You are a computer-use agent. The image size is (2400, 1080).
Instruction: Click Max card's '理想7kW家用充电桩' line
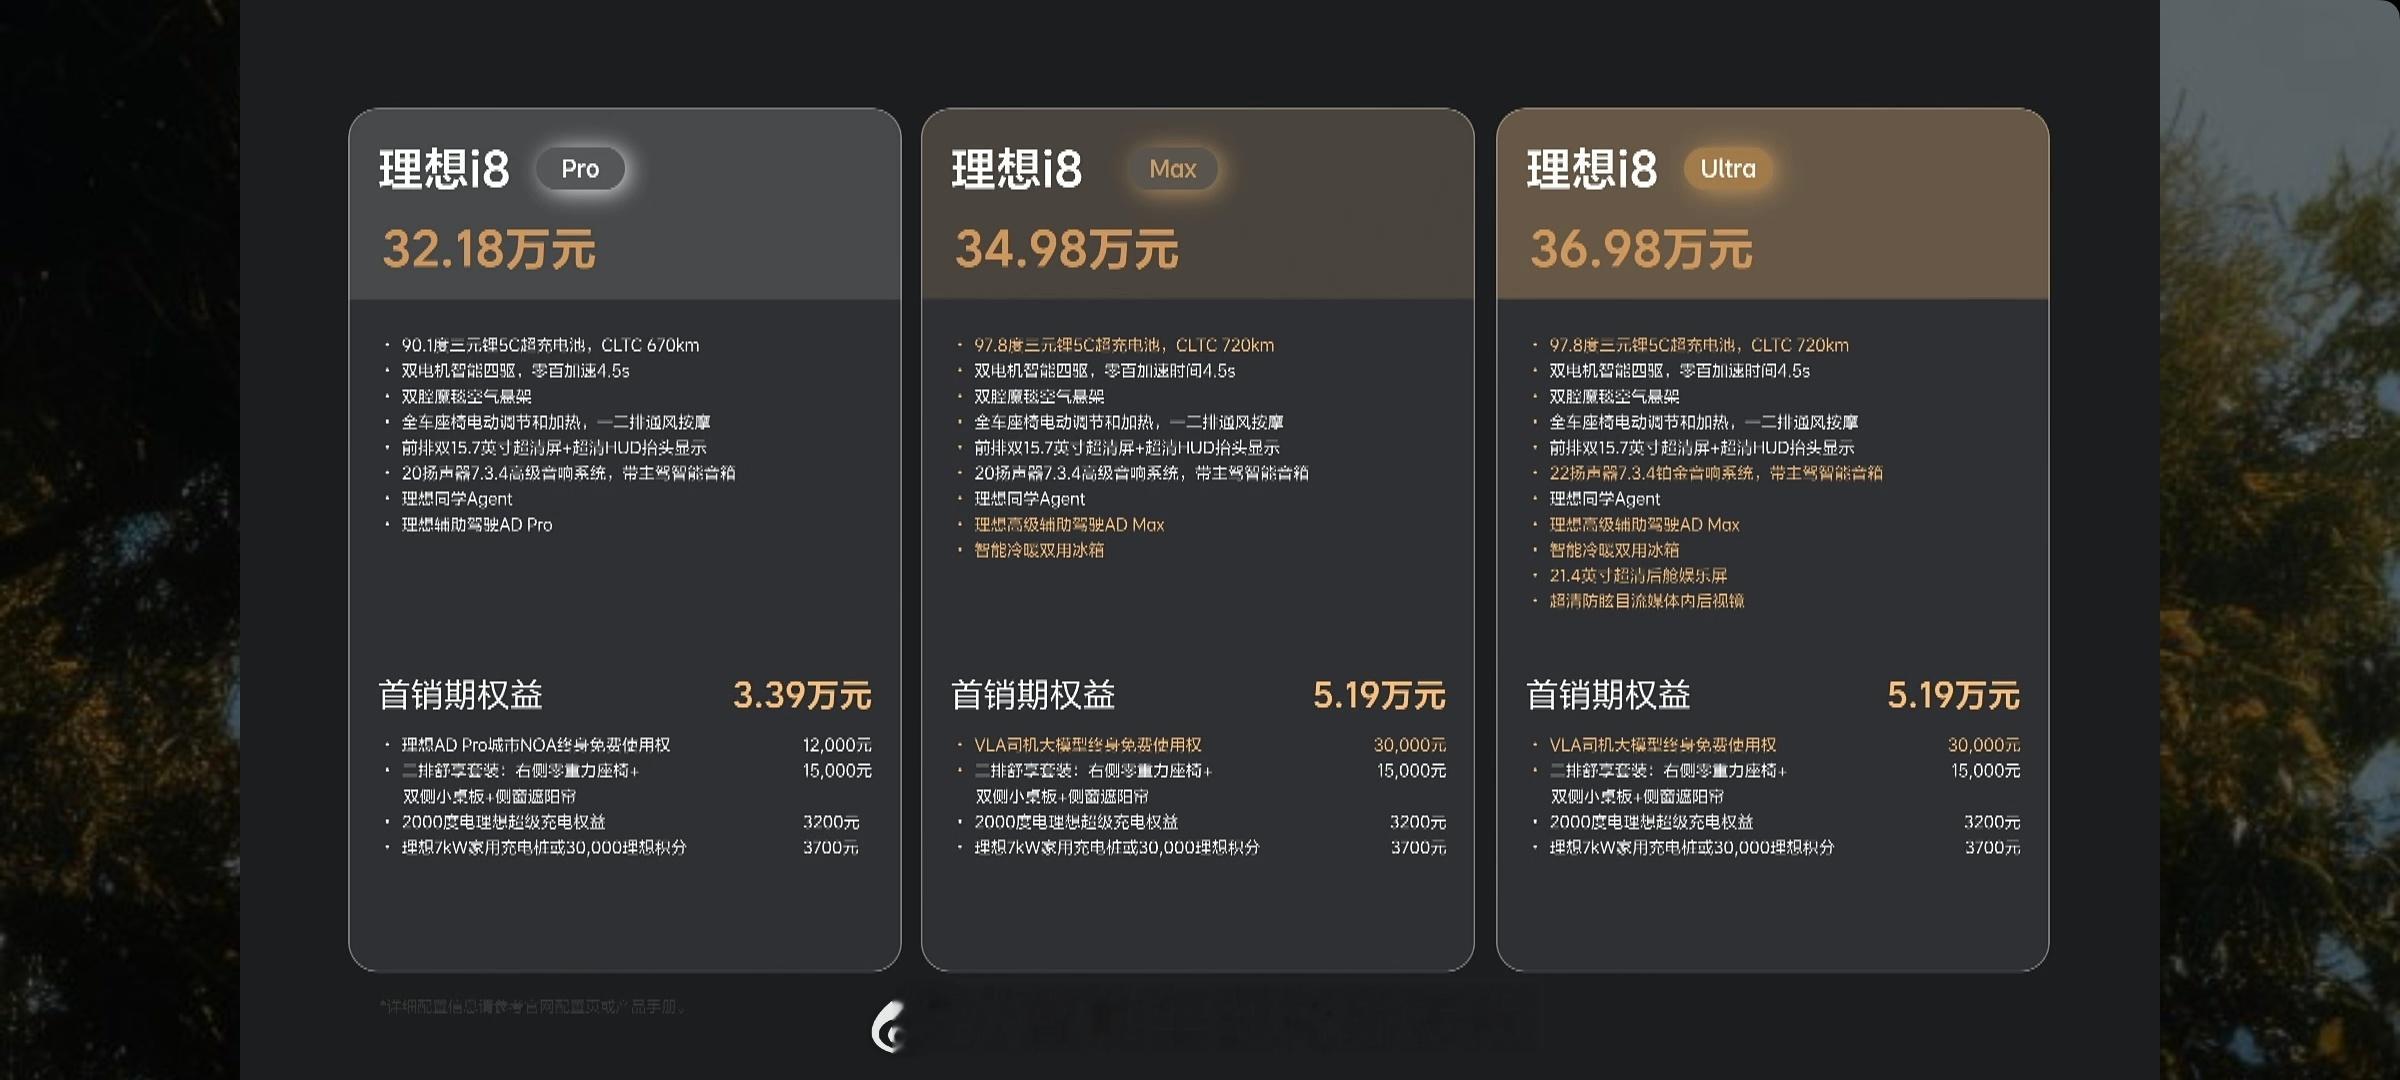coord(1117,848)
